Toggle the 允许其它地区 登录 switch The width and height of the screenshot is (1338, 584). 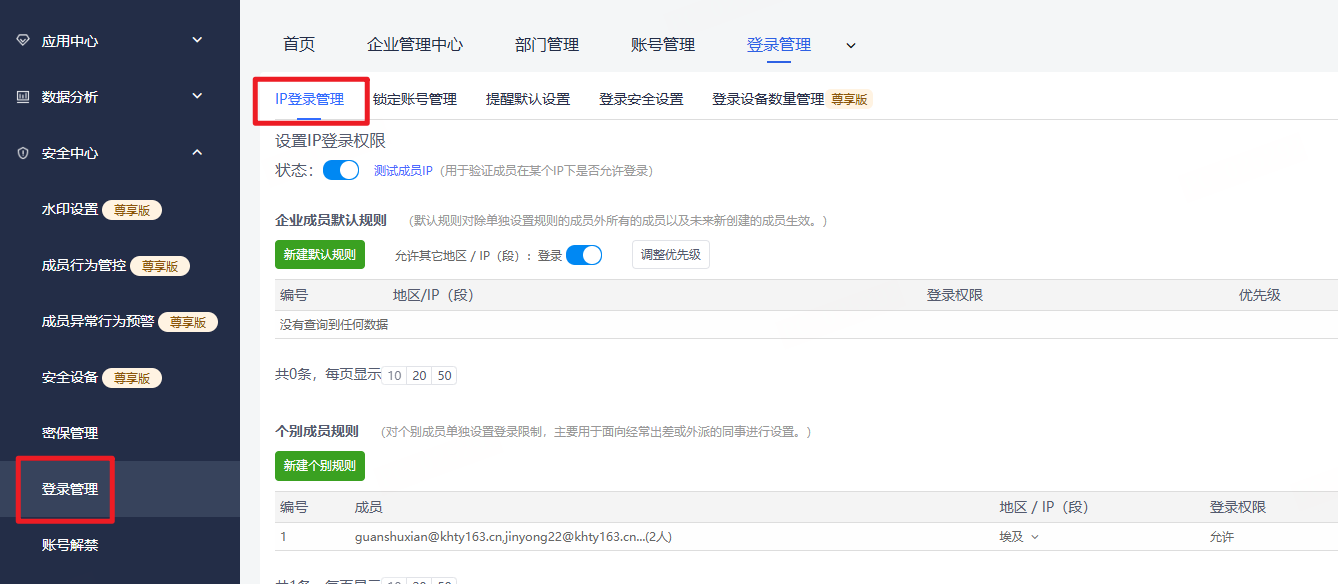click(x=584, y=255)
